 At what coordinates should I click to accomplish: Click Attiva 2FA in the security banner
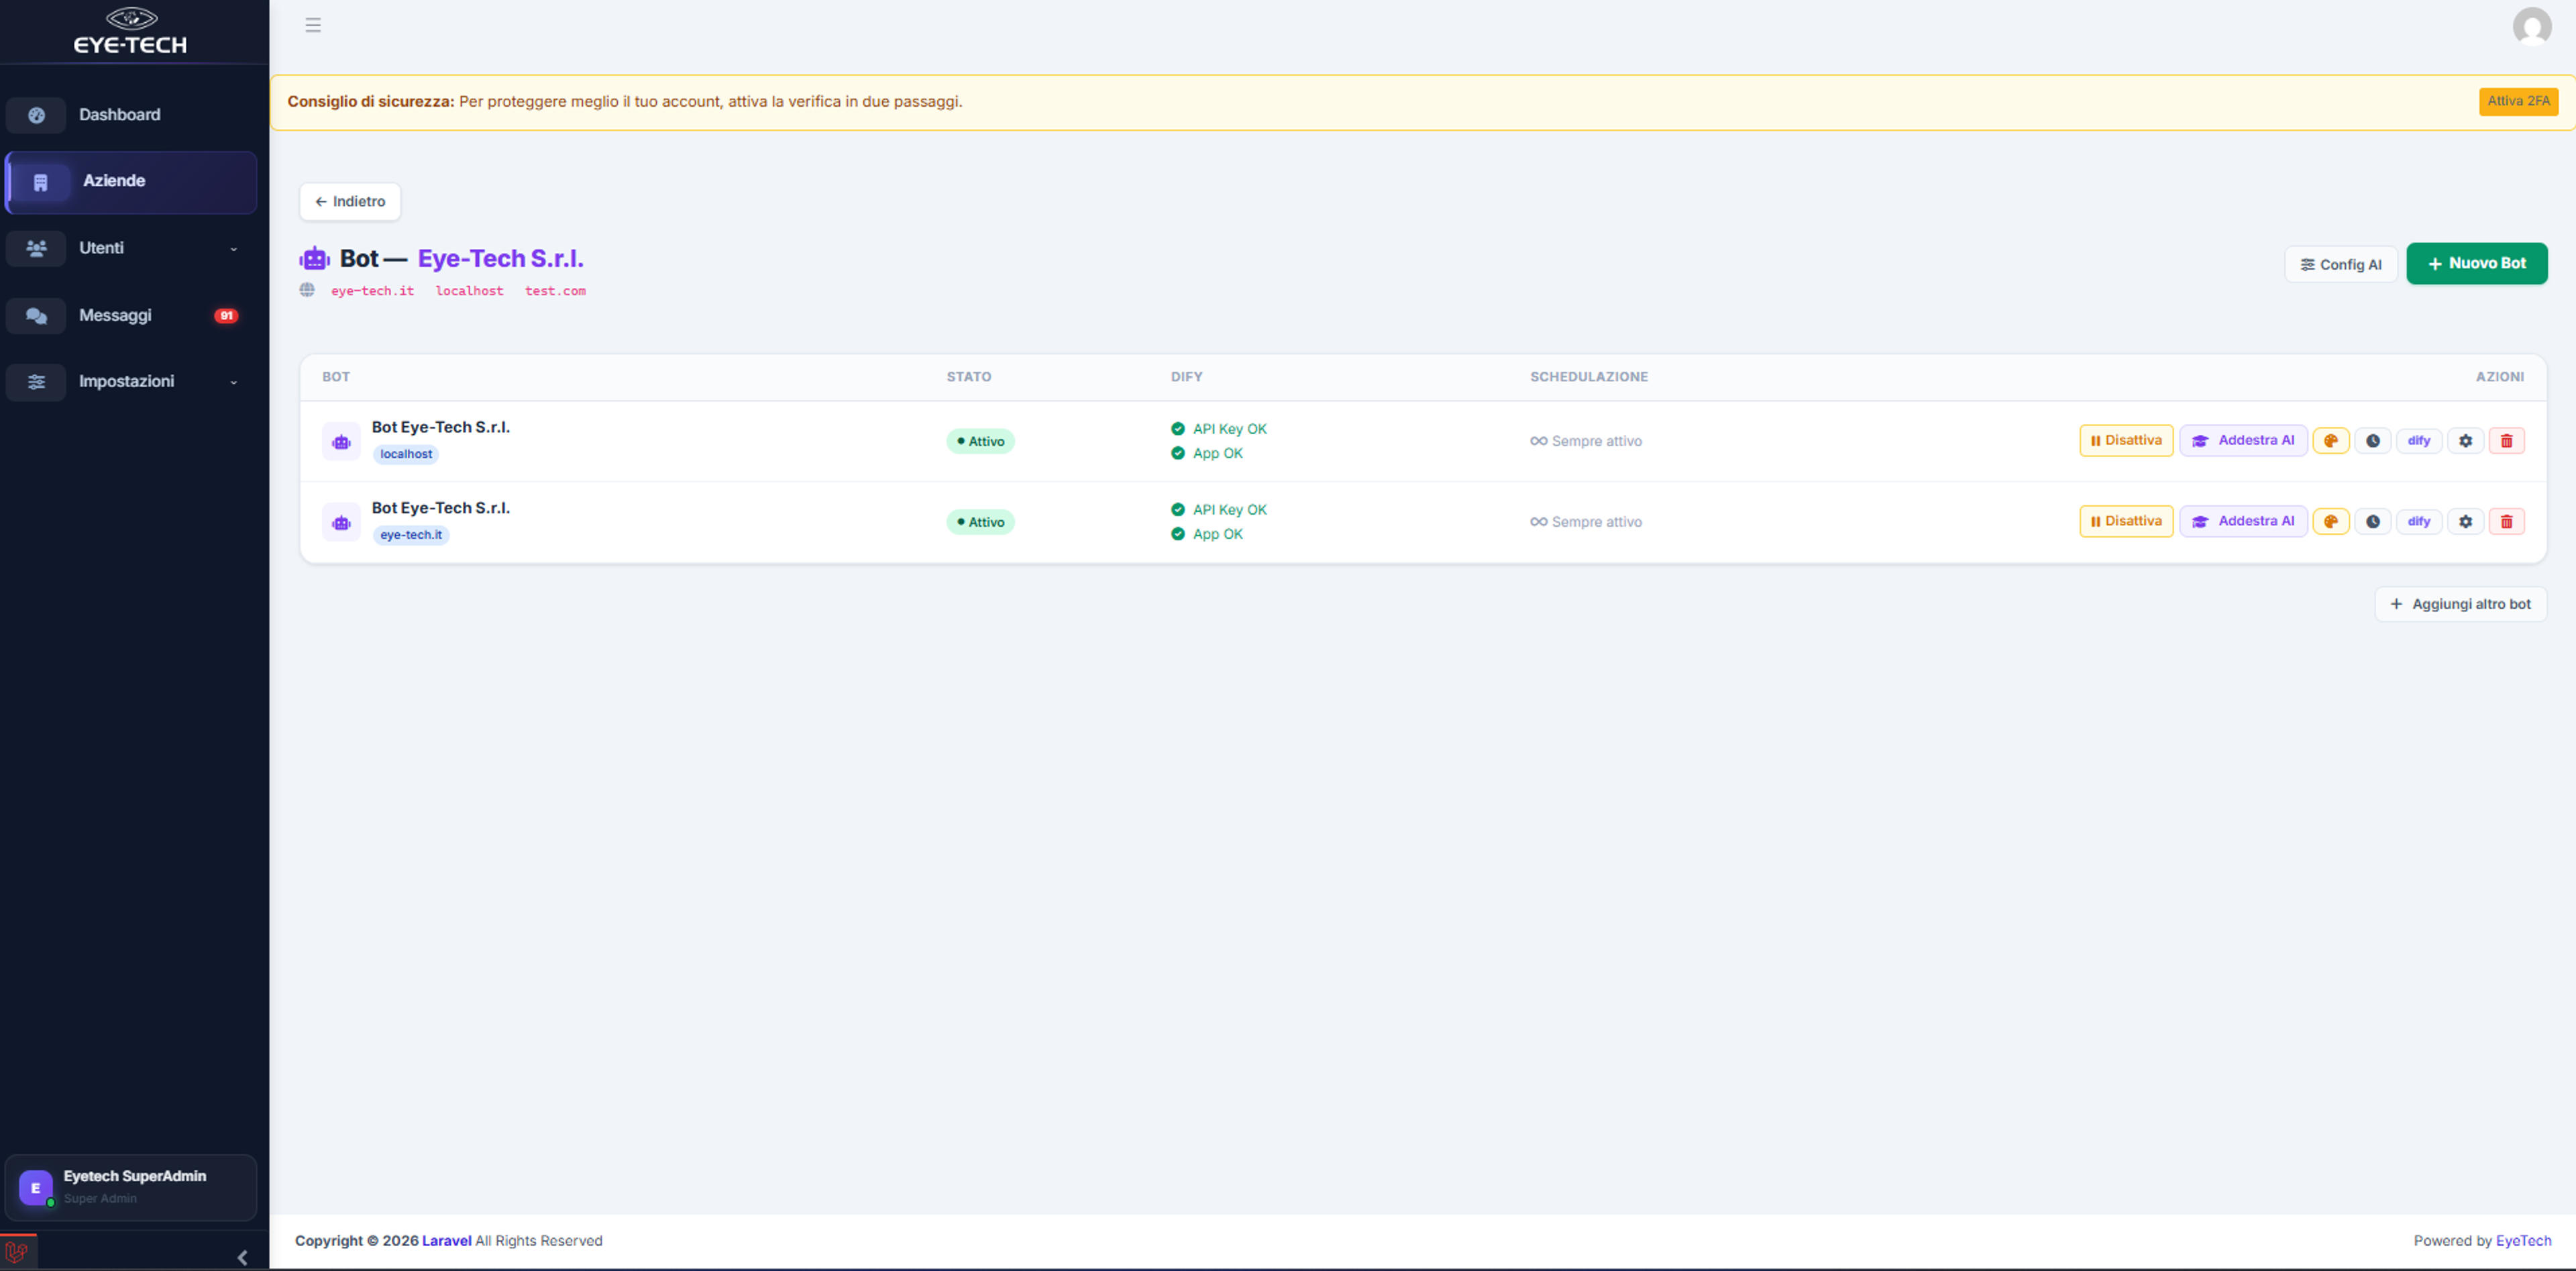[x=2517, y=101]
